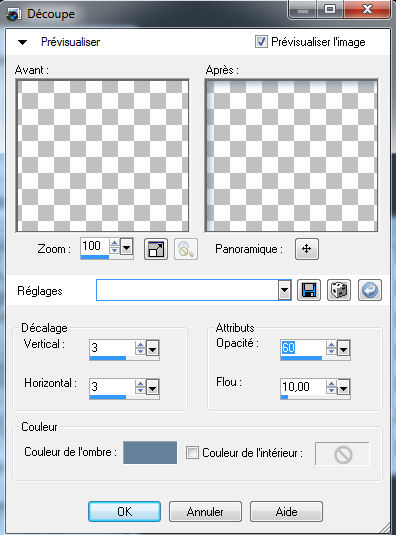The width and height of the screenshot is (396, 535).
Task: Click the blue slider bar under Horizontal
Action: pos(108,397)
